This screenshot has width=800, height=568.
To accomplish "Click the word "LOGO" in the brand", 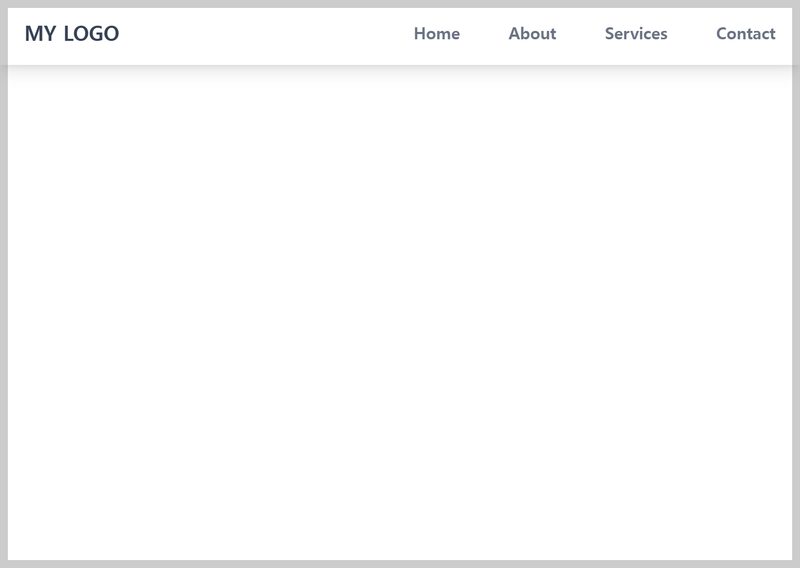I will [91, 34].
